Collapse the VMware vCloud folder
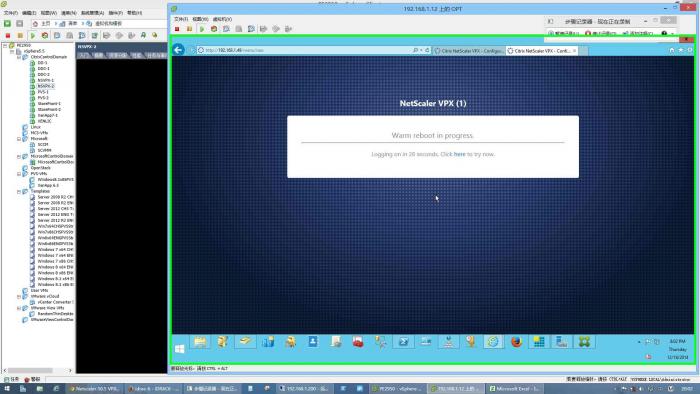The width and height of the screenshot is (700, 394). (x=19, y=296)
